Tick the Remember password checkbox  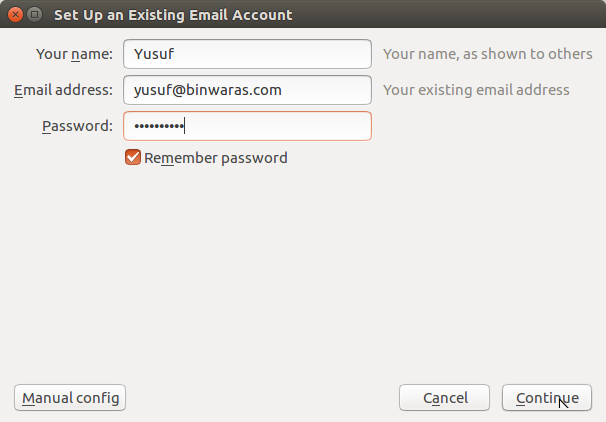click(x=133, y=158)
